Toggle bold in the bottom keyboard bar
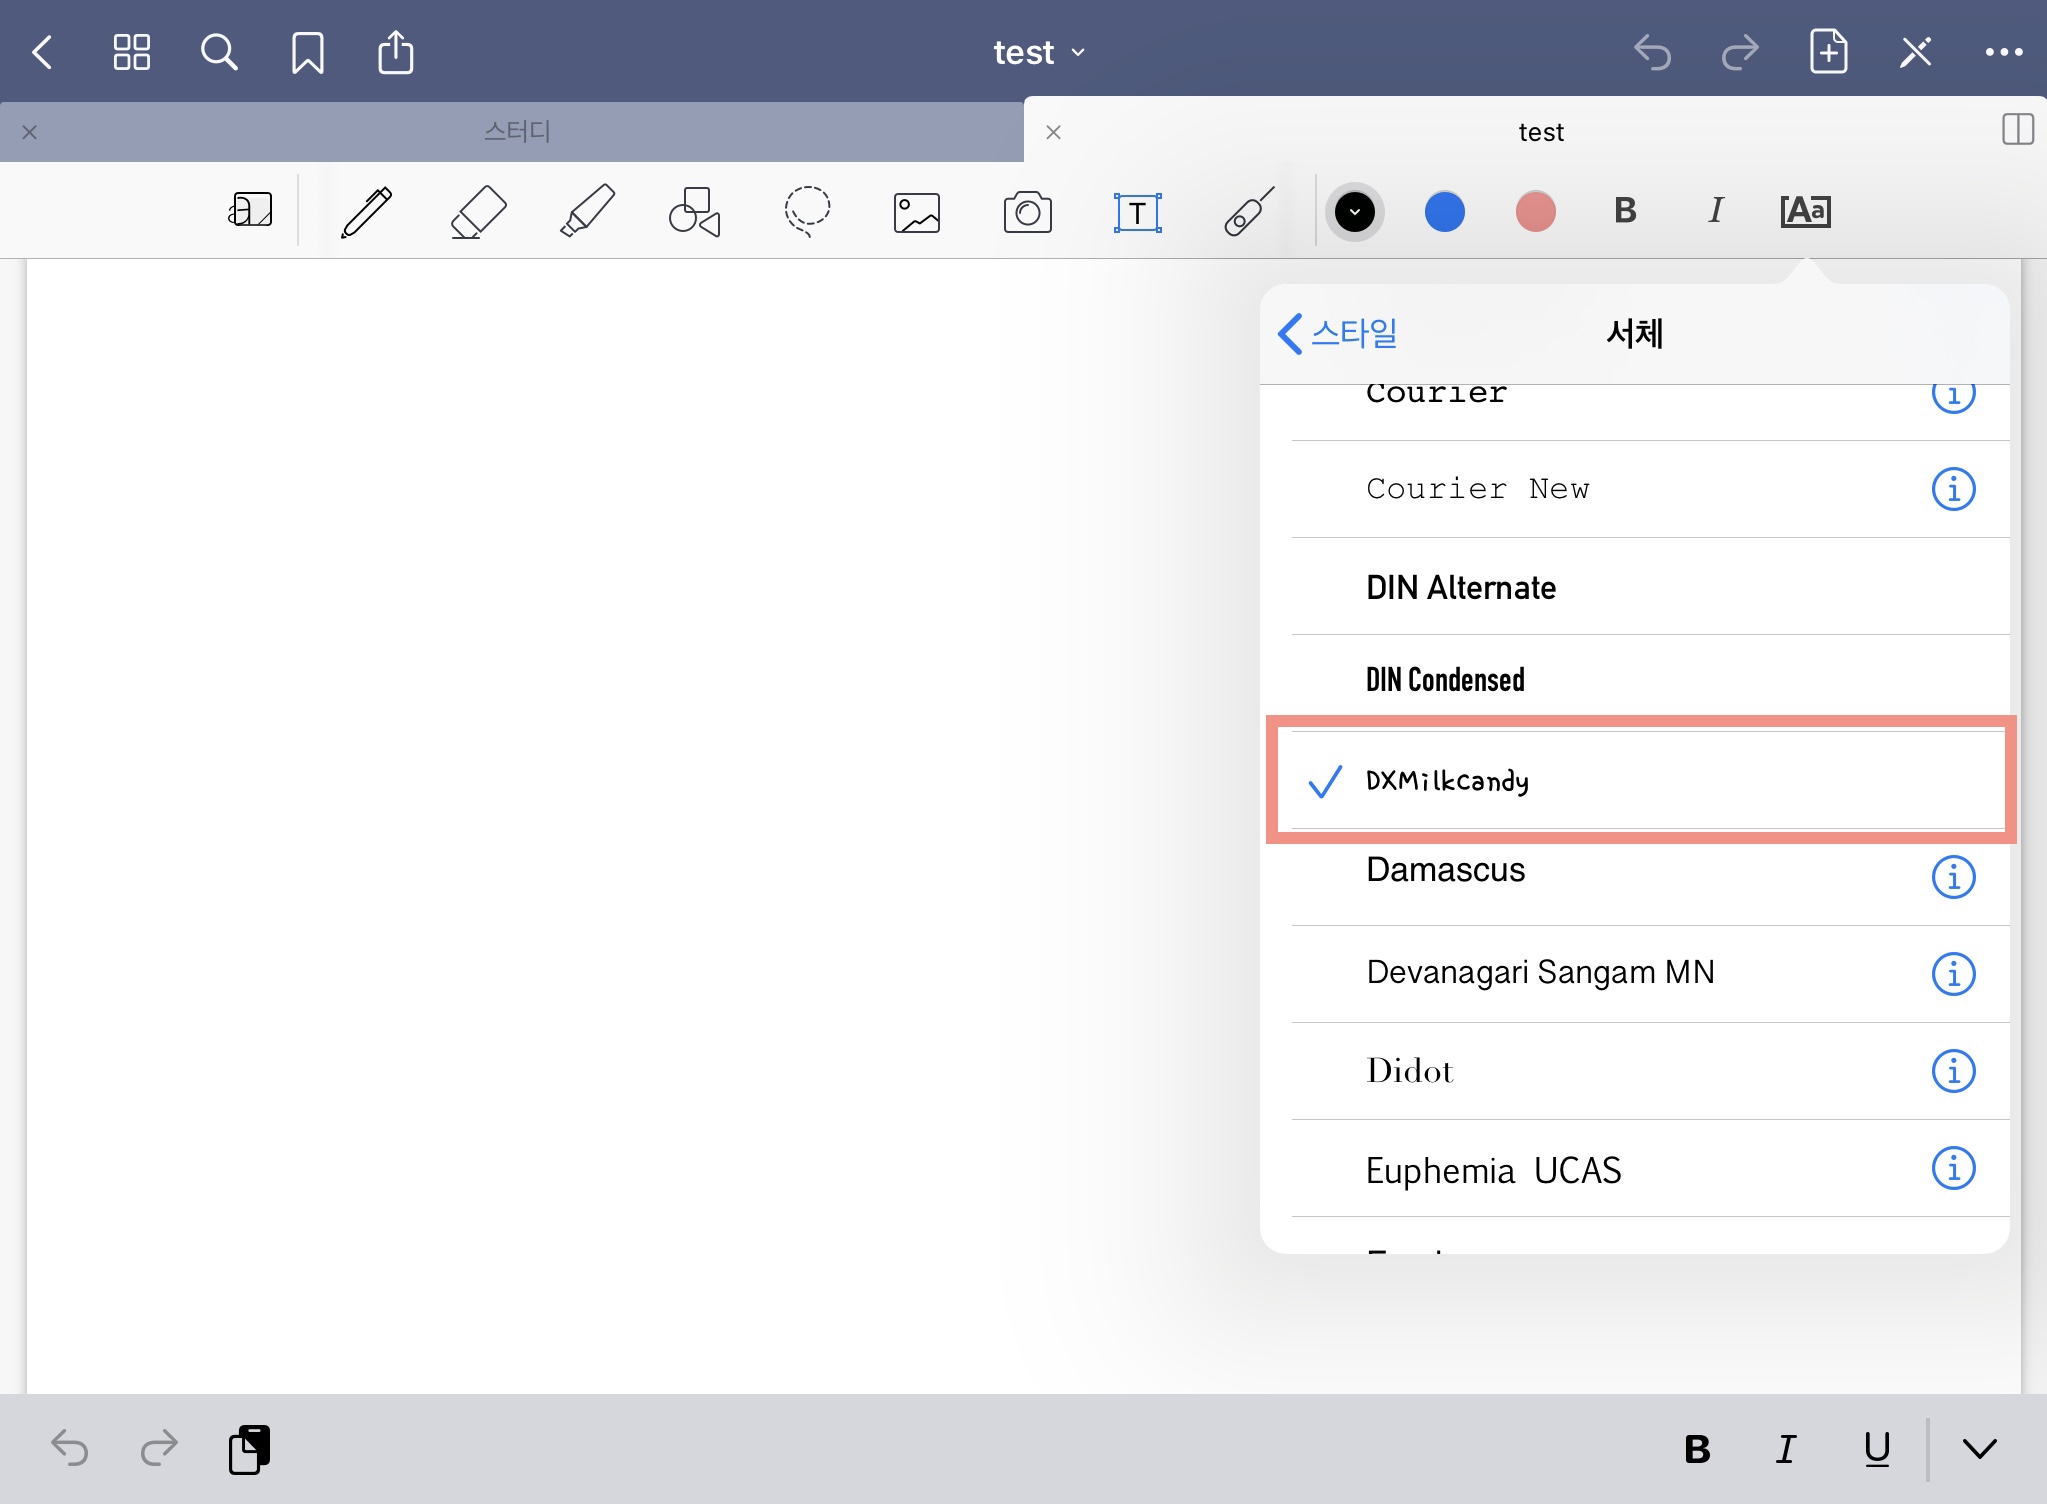 point(1697,1449)
